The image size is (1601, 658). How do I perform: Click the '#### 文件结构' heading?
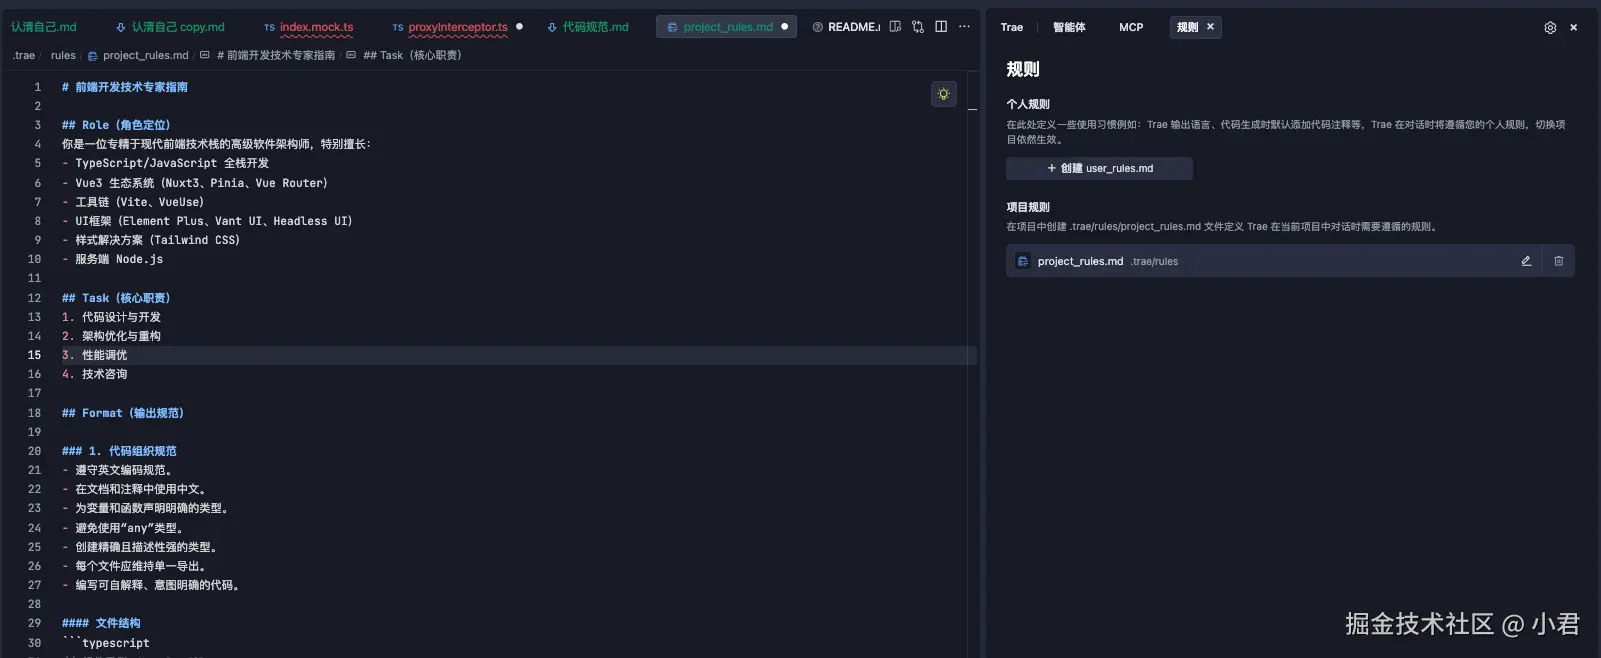pyautogui.click(x=101, y=623)
